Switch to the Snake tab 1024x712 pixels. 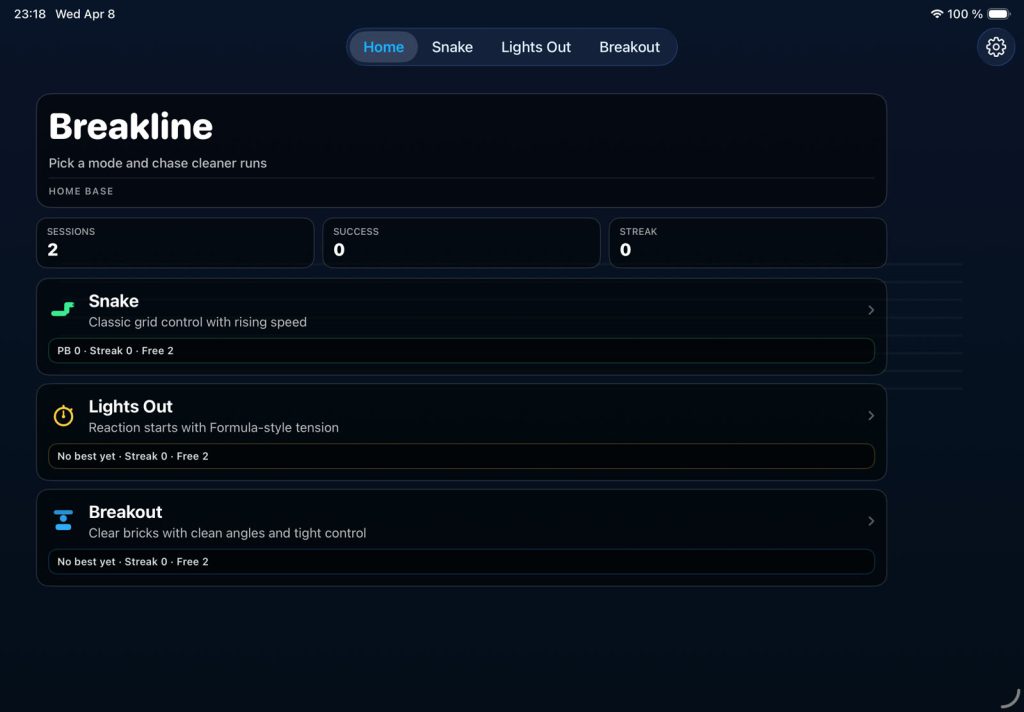452,46
